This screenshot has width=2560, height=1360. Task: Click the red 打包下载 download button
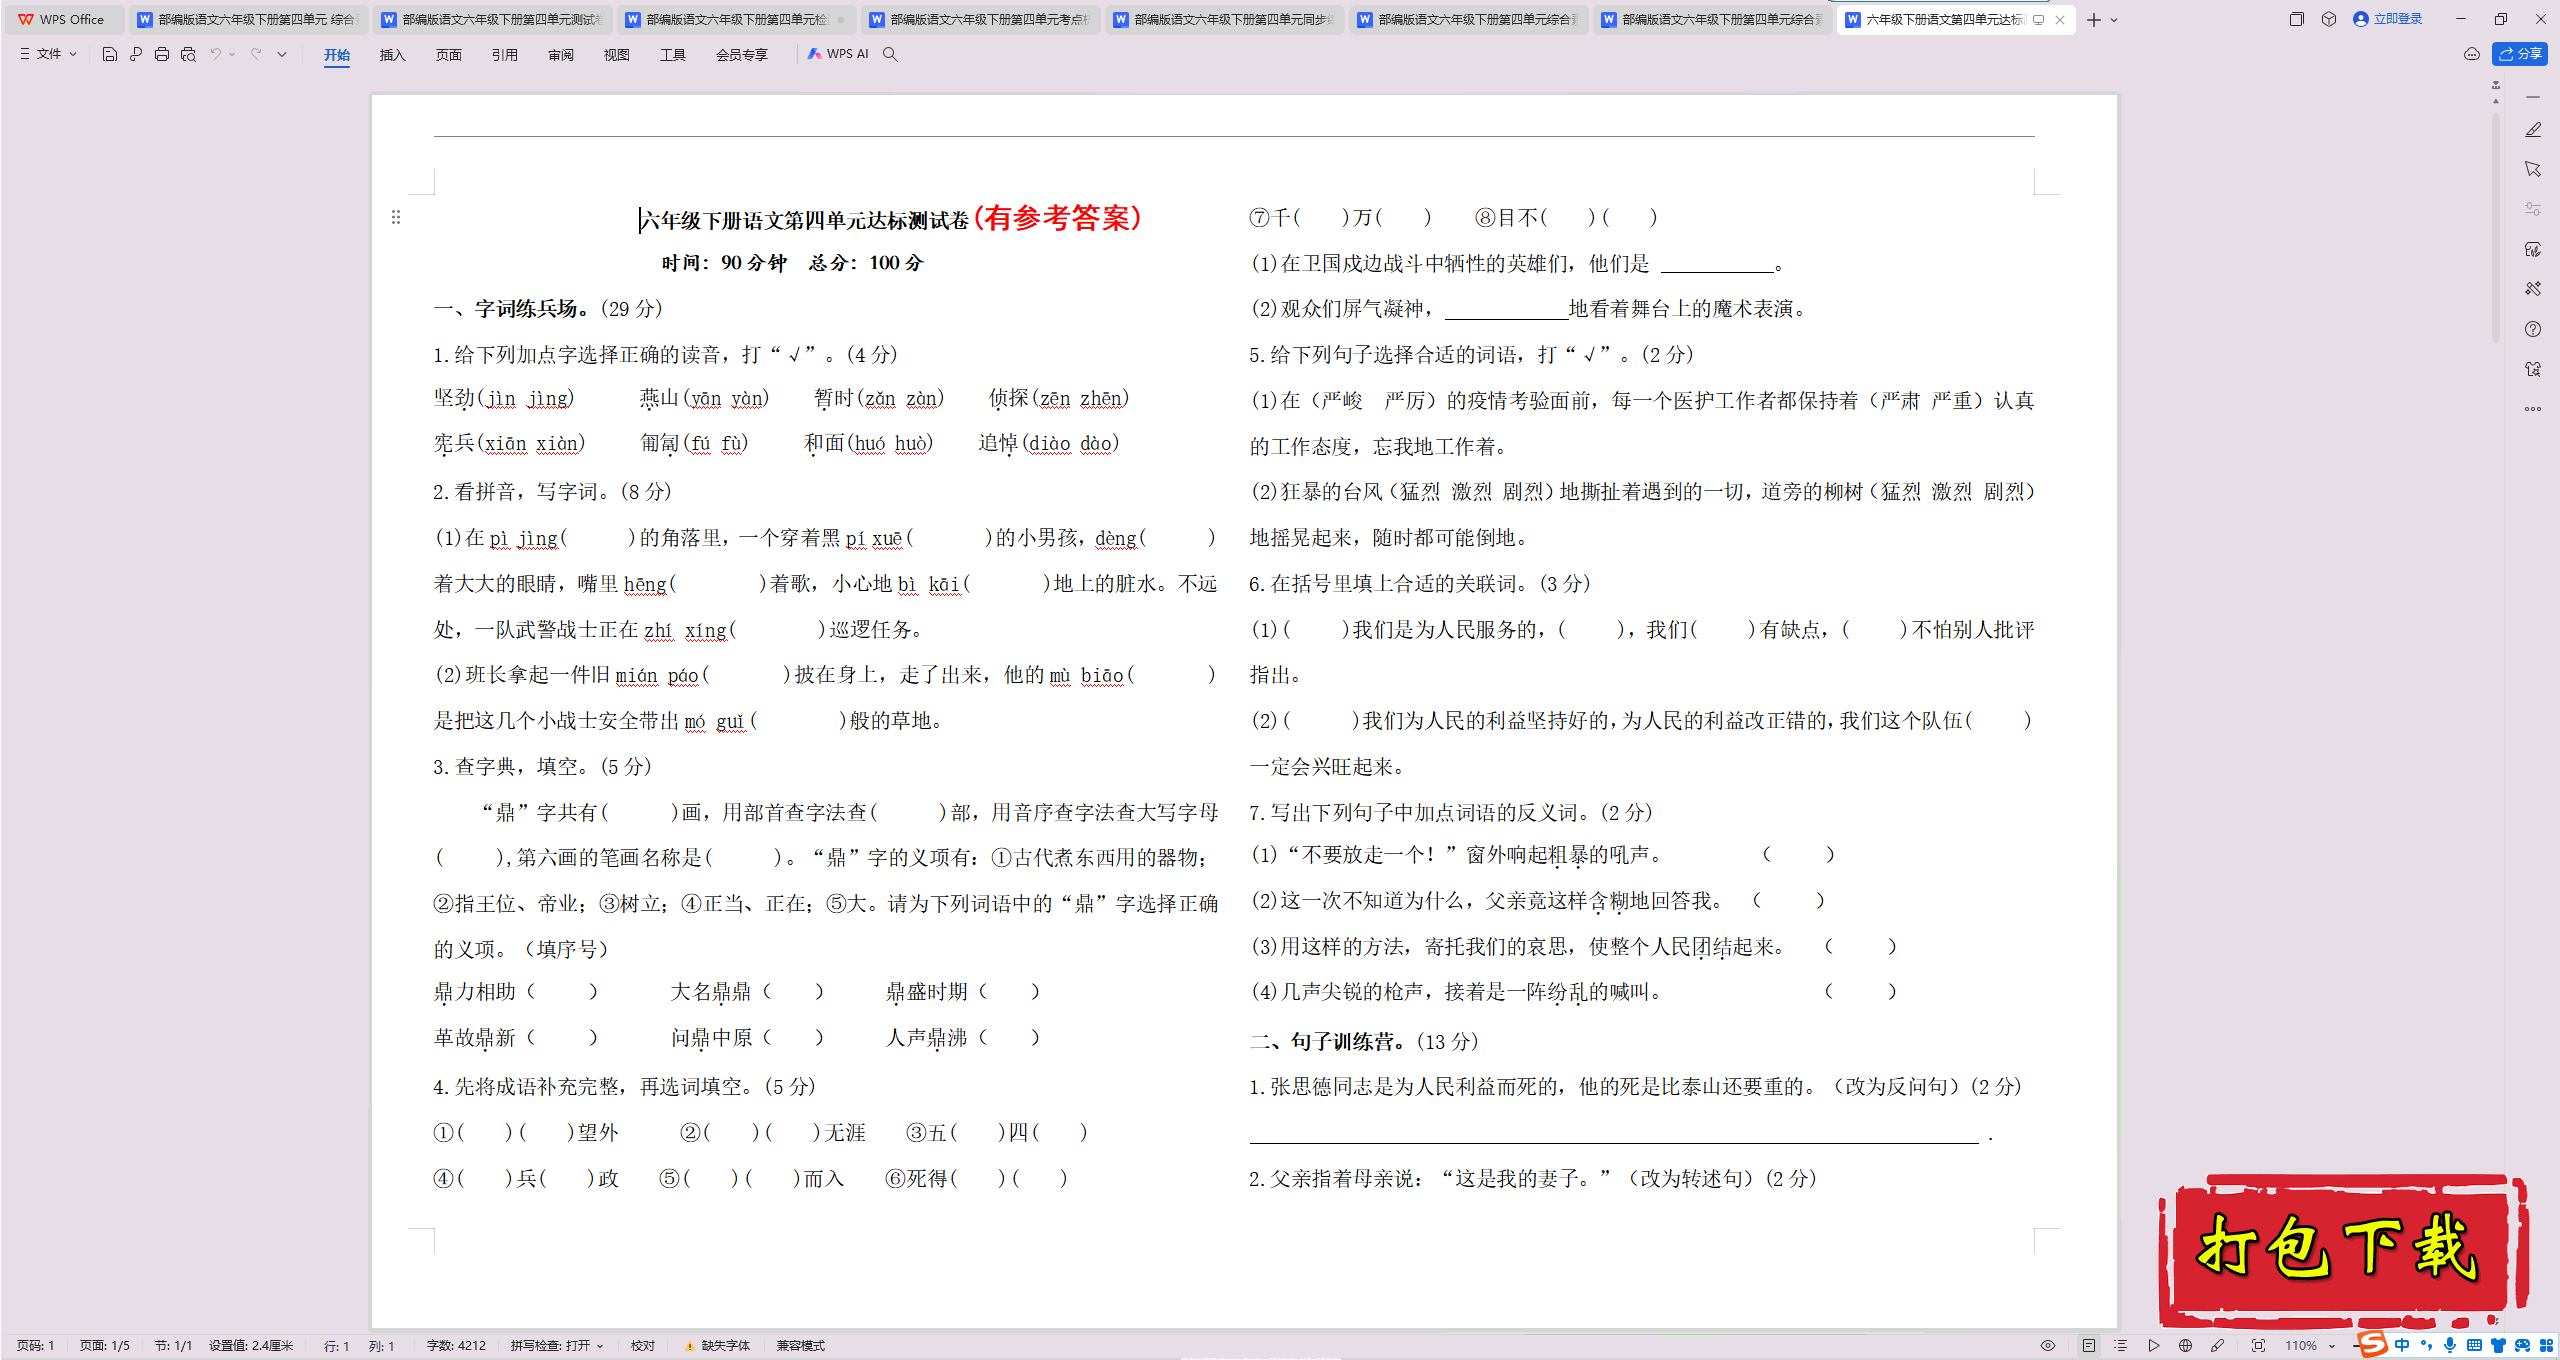(2343, 1250)
